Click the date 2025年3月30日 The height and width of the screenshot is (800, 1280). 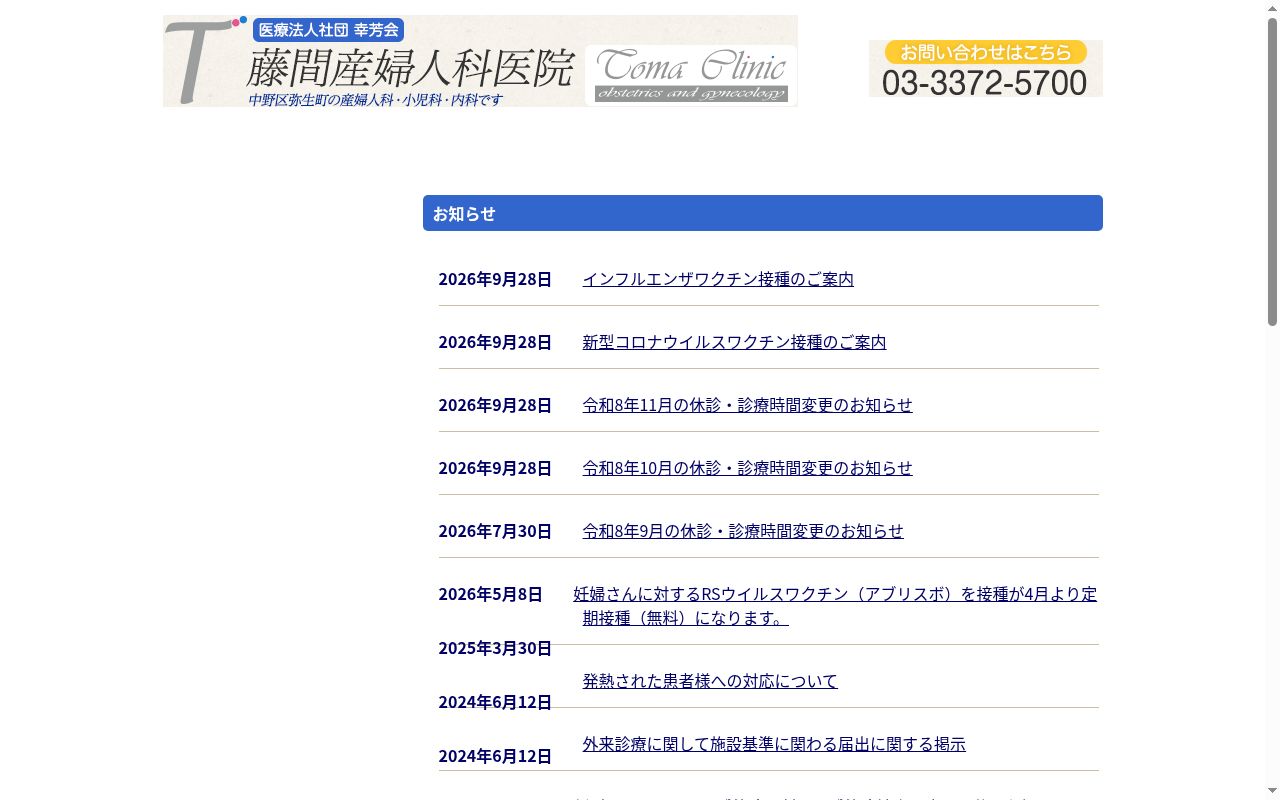pos(495,648)
